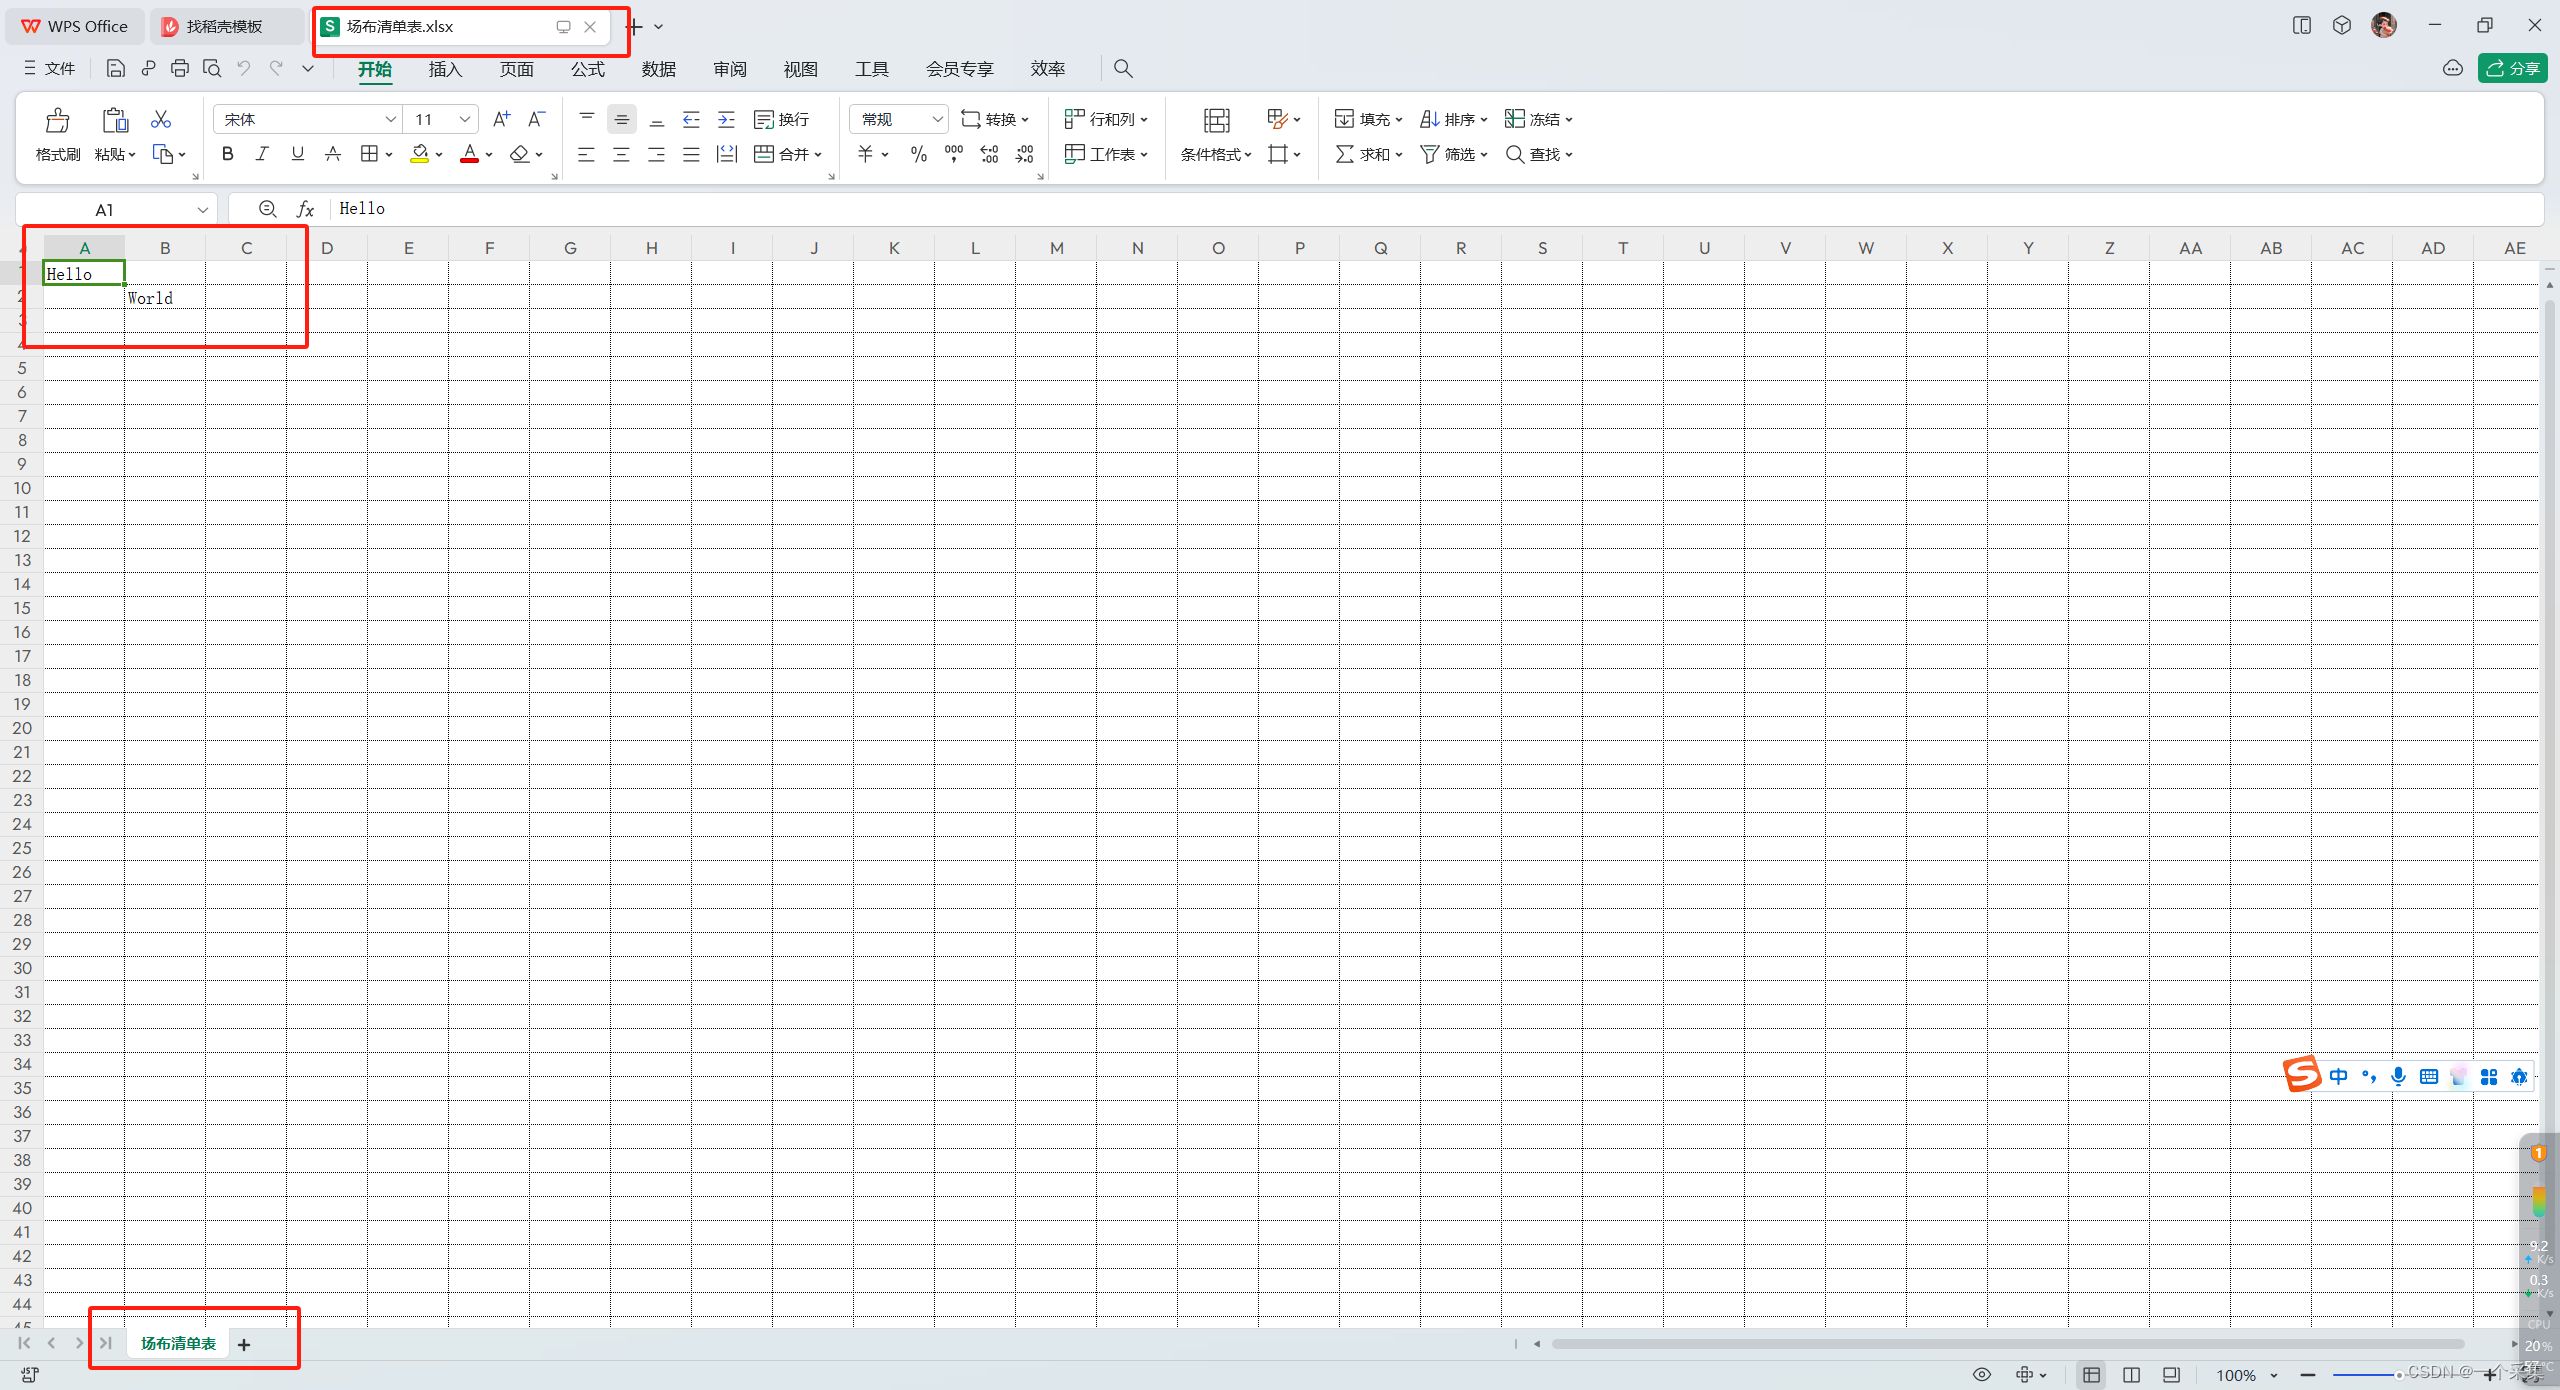Image resolution: width=2560 pixels, height=1390 pixels.
Task: Expand the font name dropdown 宋体
Action: [390, 120]
